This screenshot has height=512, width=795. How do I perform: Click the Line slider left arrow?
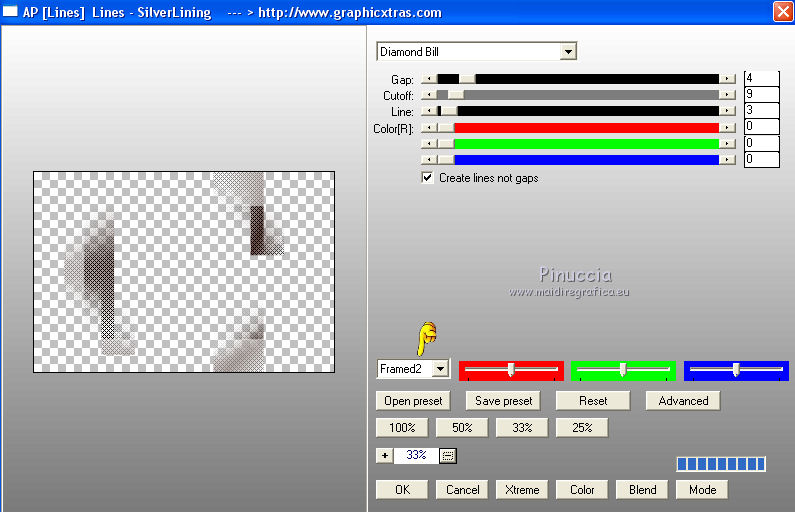[x=429, y=111]
